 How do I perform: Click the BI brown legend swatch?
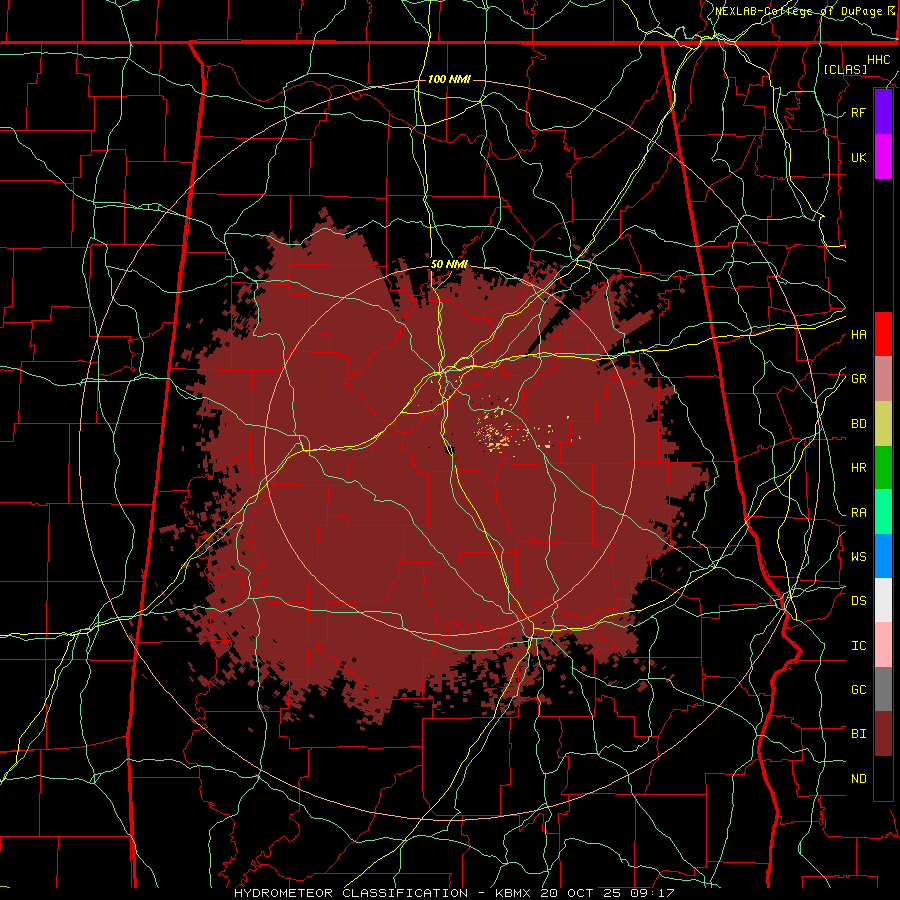(883, 734)
